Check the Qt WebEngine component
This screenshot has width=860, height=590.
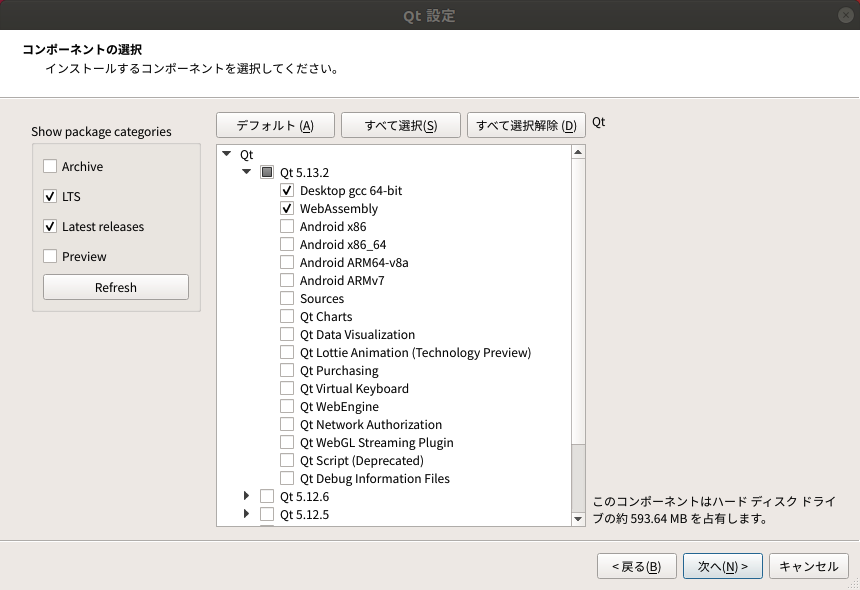pos(287,406)
